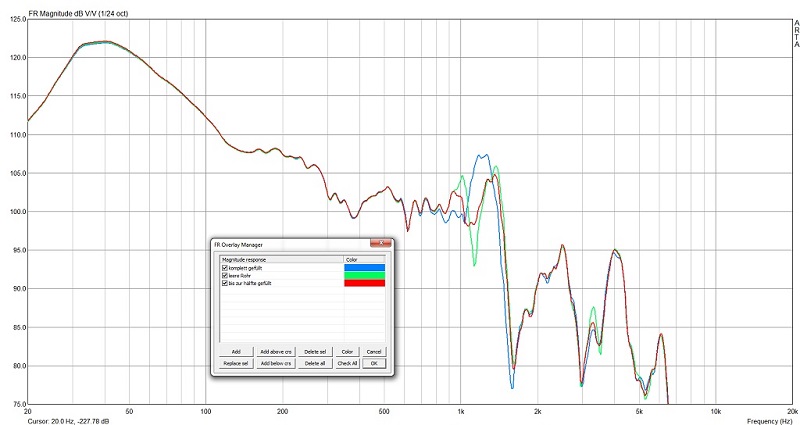Screen dimensions: 800x425
Task: Toggle the 'leere Rohr' overlay checkbox
Action: click(225, 275)
